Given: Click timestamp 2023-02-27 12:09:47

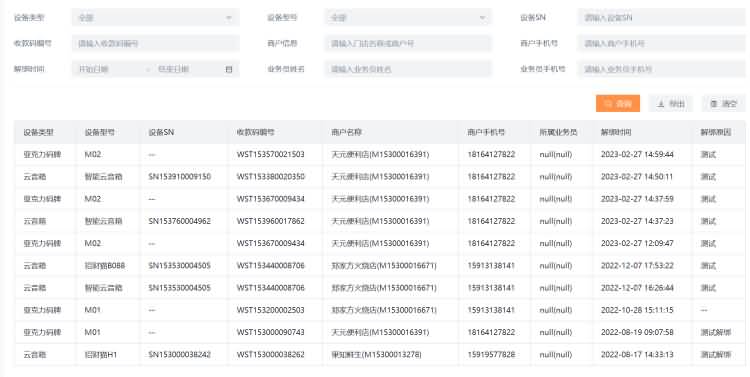Looking at the screenshot, I should click(x=637, y=243).
